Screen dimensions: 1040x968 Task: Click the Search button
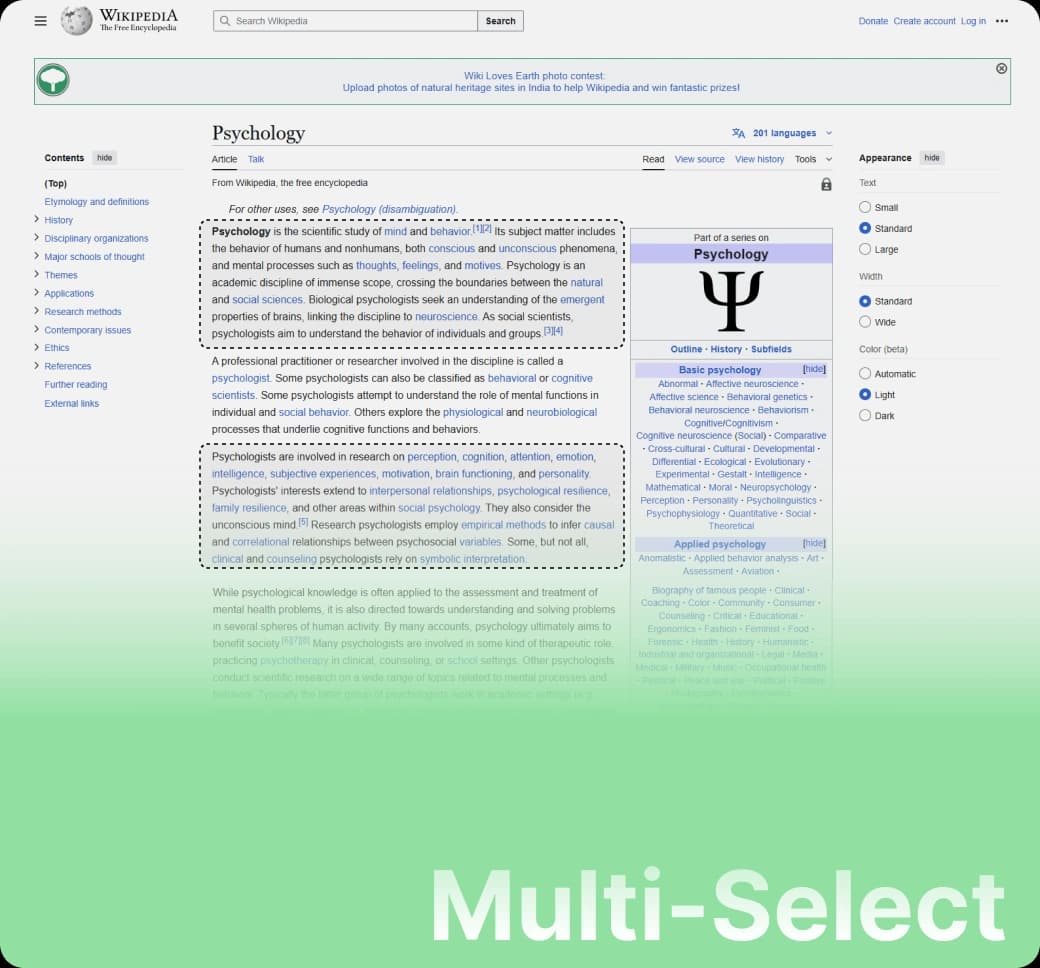pos(500,21)
